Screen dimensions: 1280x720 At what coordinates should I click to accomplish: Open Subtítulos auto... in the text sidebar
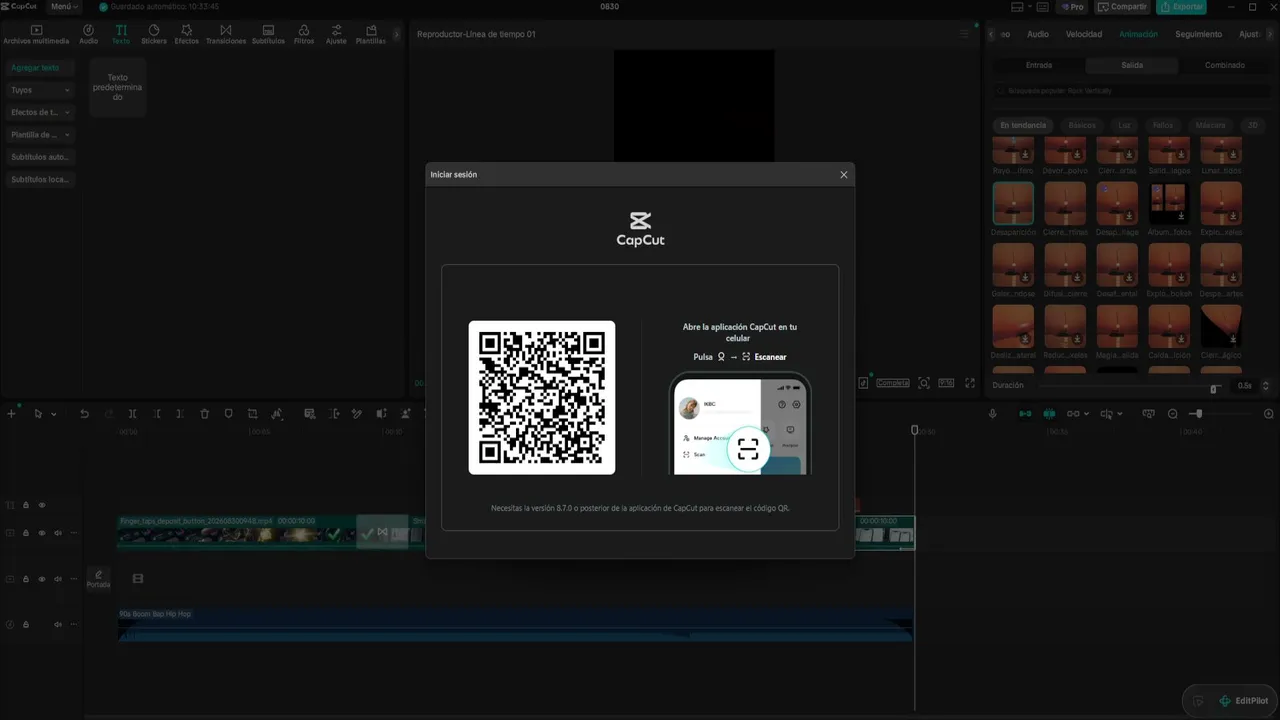[40, 157]
